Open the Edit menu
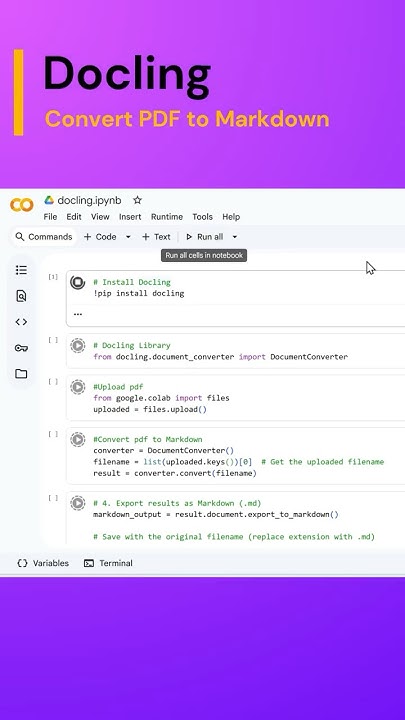 74,217
